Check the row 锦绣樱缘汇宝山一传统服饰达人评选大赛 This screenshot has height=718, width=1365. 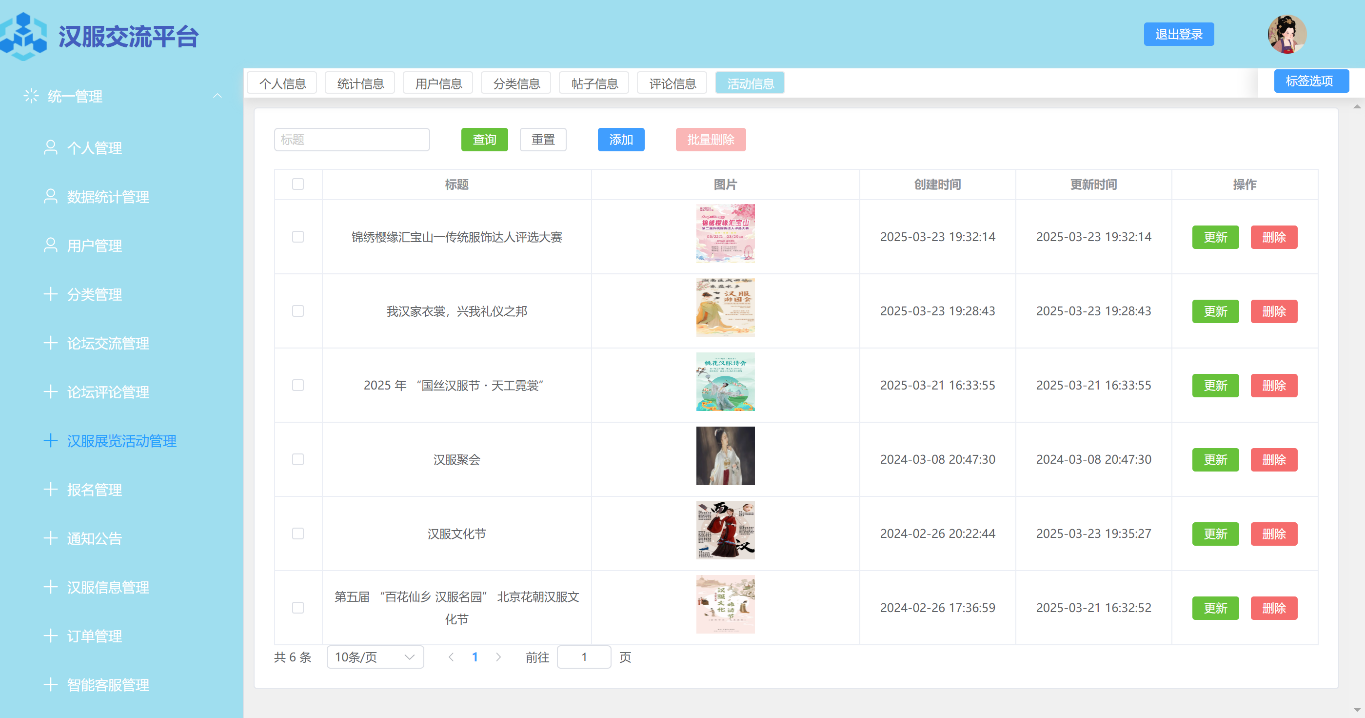[298, 237]
